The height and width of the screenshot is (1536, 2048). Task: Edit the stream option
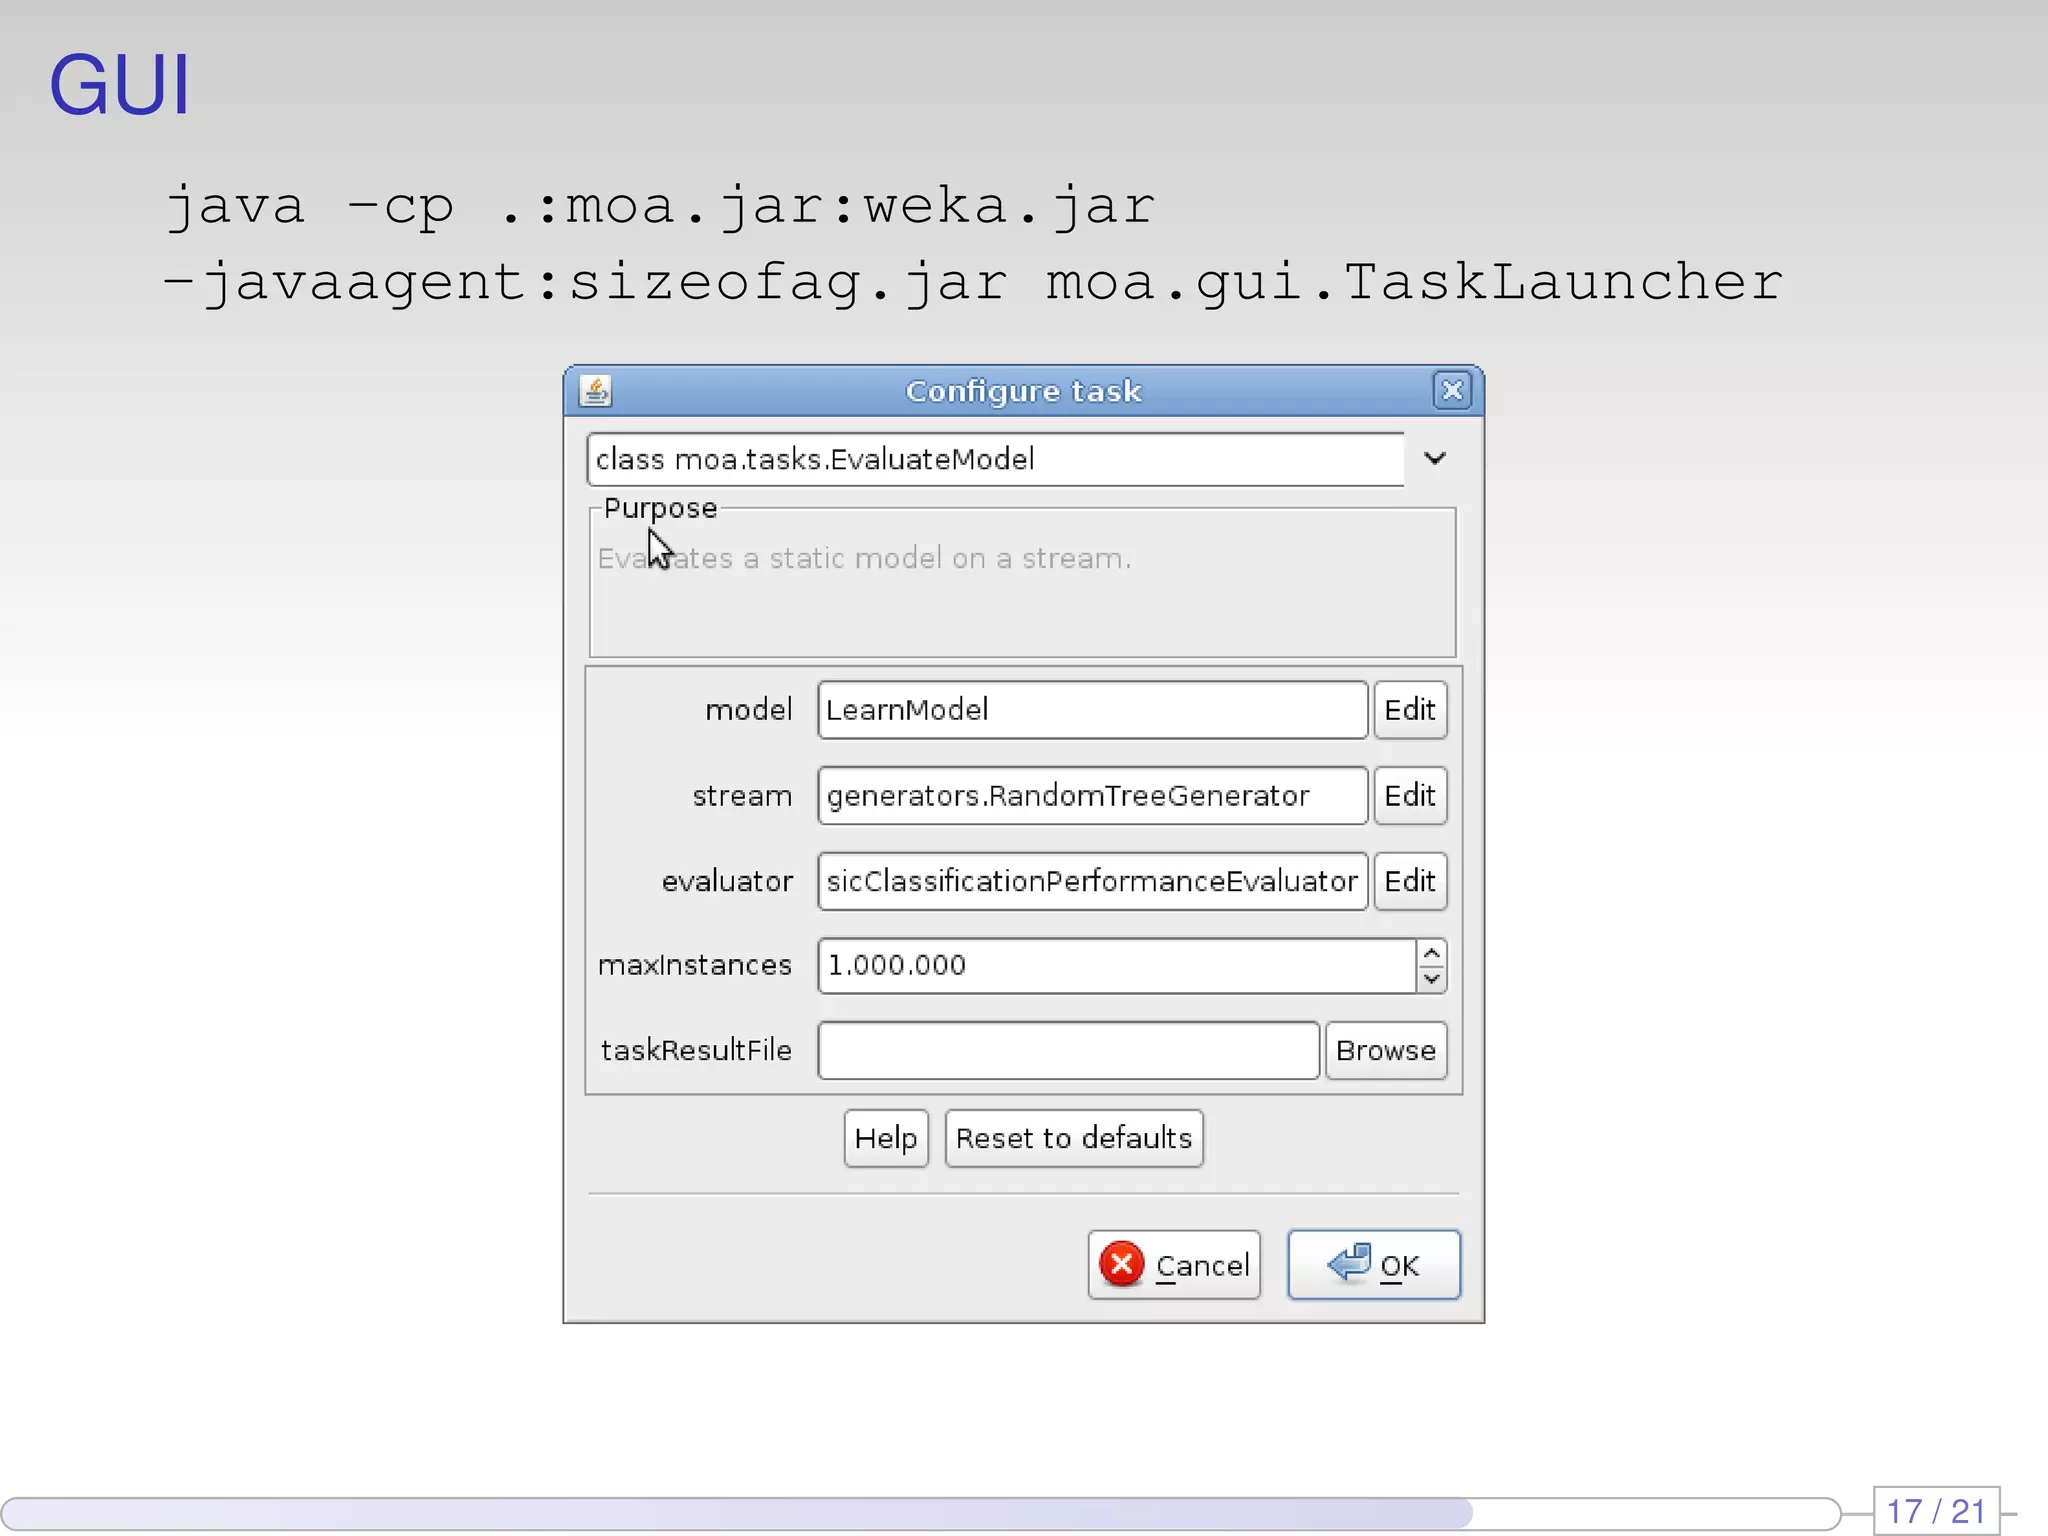(x=1410, y=796)
